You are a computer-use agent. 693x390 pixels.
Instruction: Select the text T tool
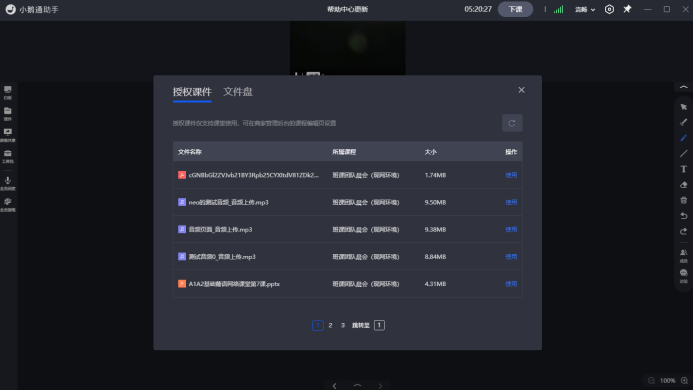[x=683, y=169]
